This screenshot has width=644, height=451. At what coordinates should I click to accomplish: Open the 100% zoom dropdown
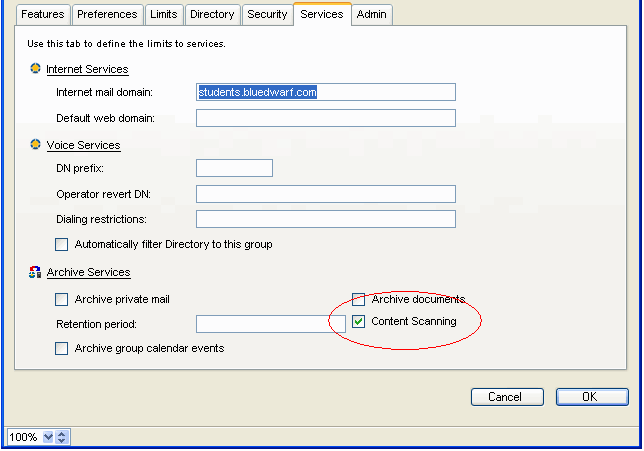pos(46,437)
